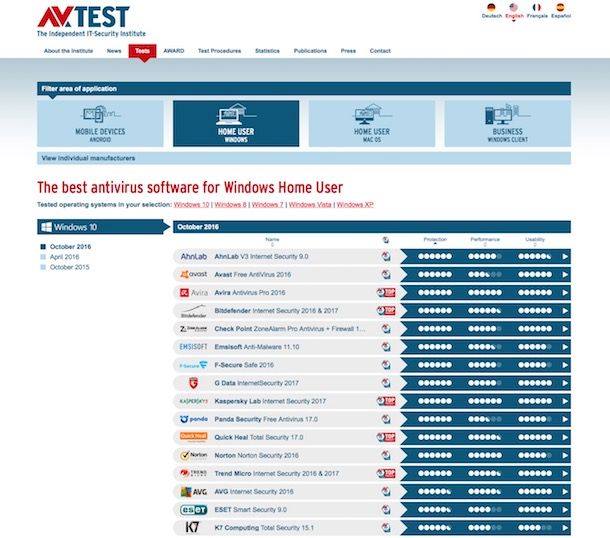Click the Avast logo
Screen dimensions: 610x538
point(194,274)
